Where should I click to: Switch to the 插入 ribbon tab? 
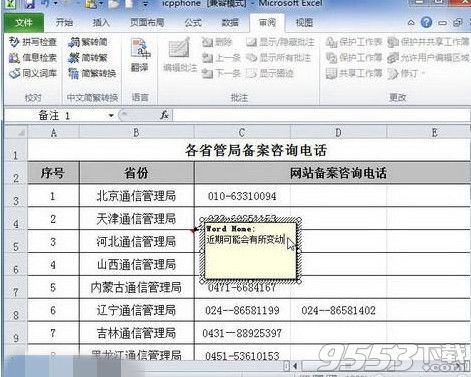click(101, 23)
